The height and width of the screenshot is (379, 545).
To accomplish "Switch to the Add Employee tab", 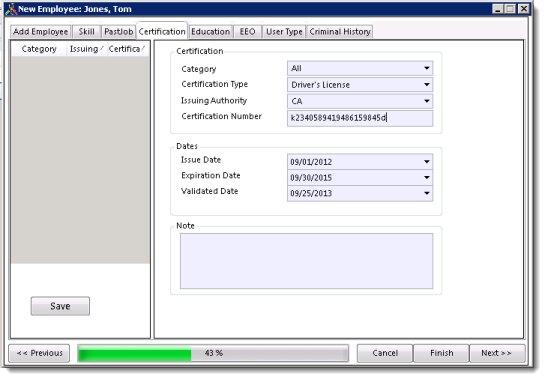I will pyautogui.click(x=40, y=32).
